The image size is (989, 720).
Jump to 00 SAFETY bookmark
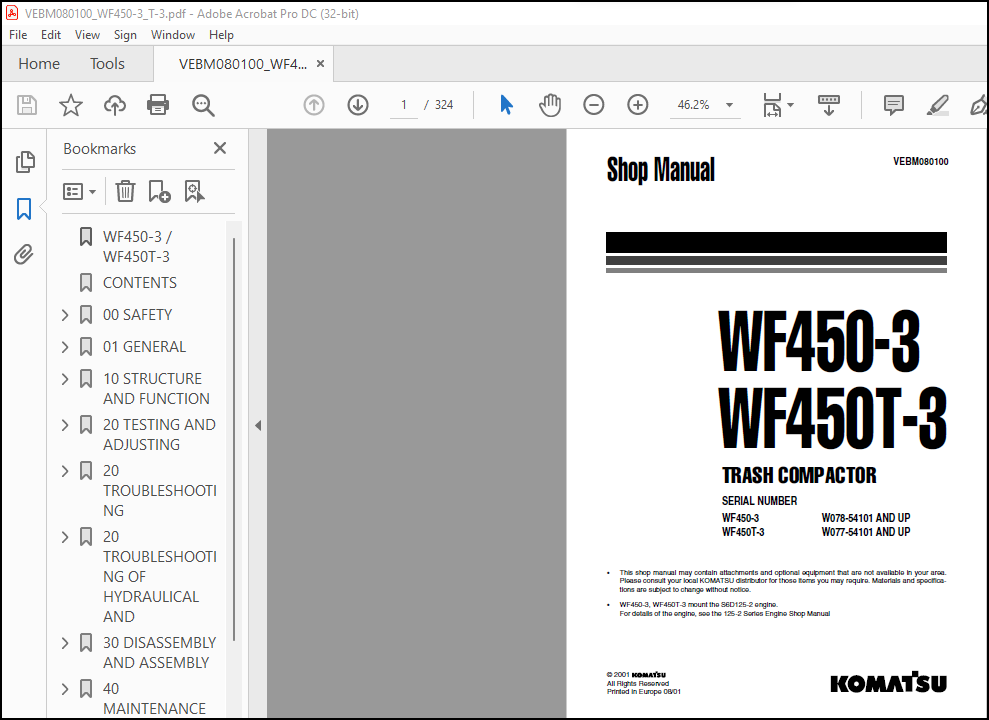[x=138, y=315]
